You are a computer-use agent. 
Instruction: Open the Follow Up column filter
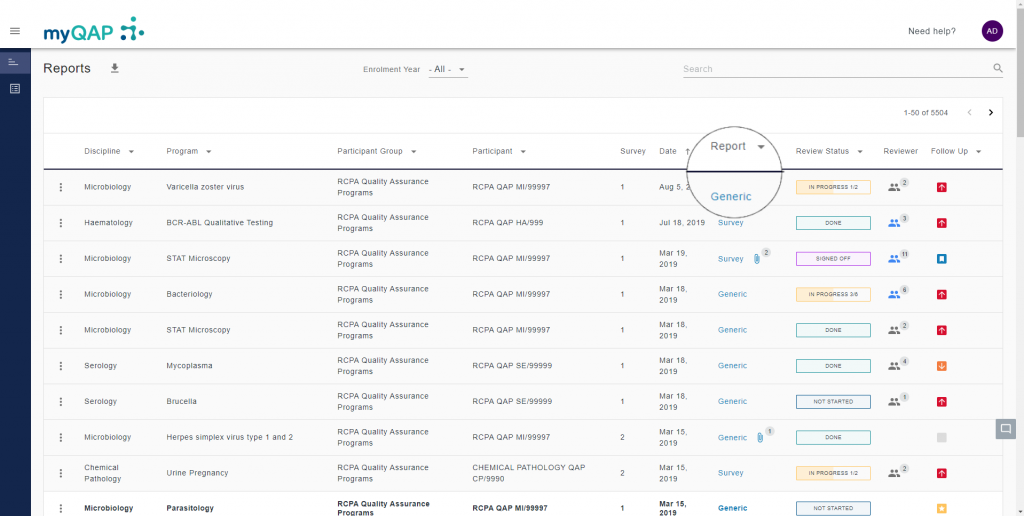pyautogui.click(x=978, y=152)
